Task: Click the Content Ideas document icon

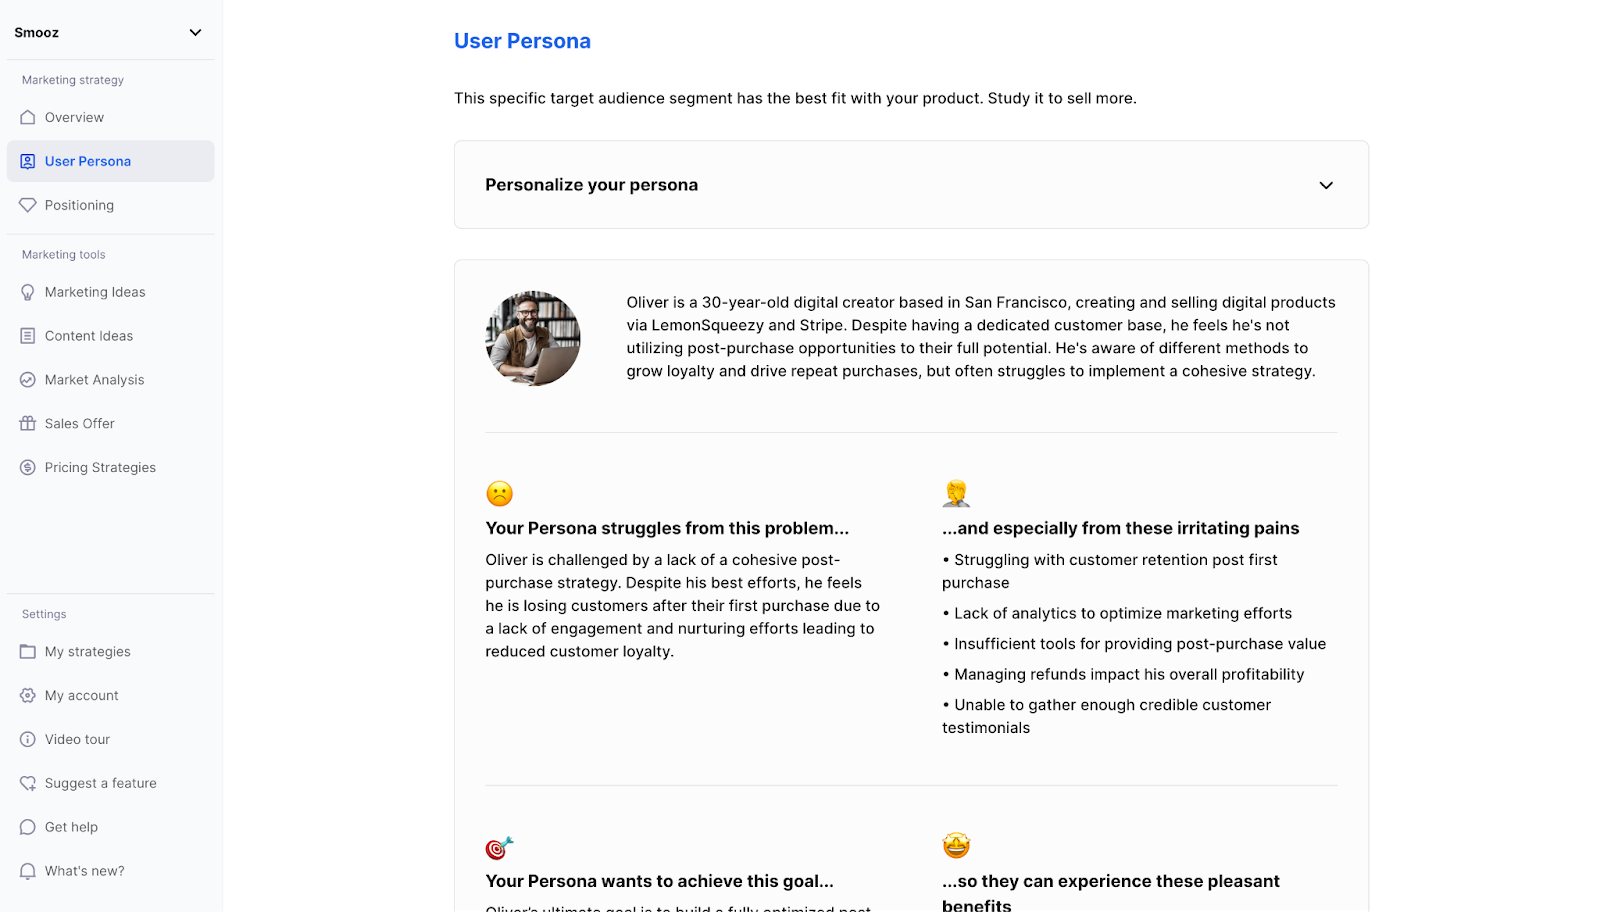Action: (x=28, y=336)
